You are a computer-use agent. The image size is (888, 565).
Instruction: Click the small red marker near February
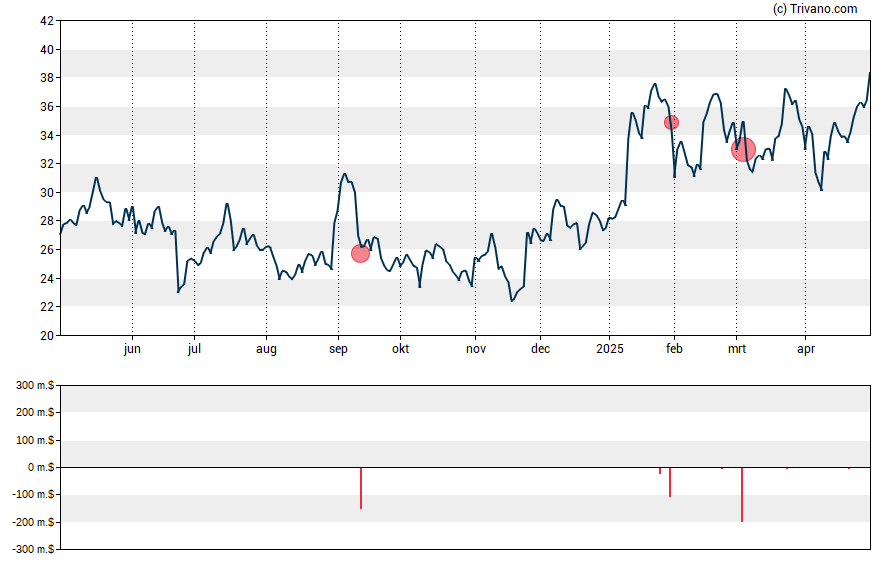point(671,122)
